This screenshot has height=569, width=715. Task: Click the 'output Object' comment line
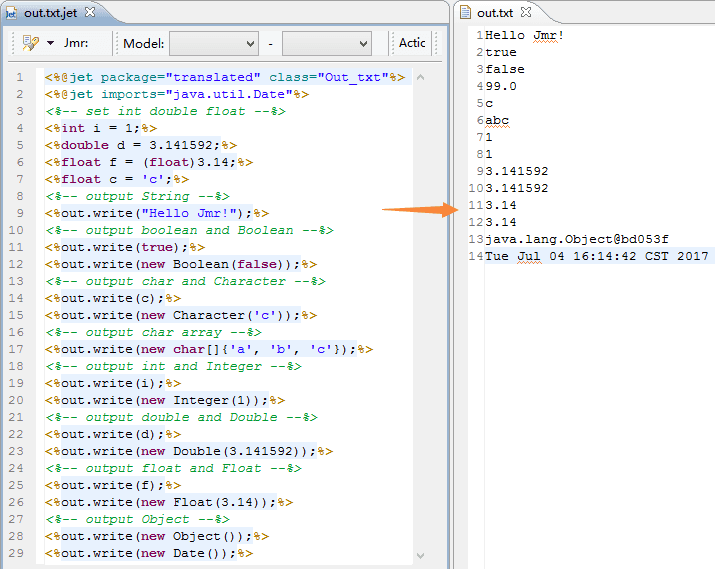point(137,519)
